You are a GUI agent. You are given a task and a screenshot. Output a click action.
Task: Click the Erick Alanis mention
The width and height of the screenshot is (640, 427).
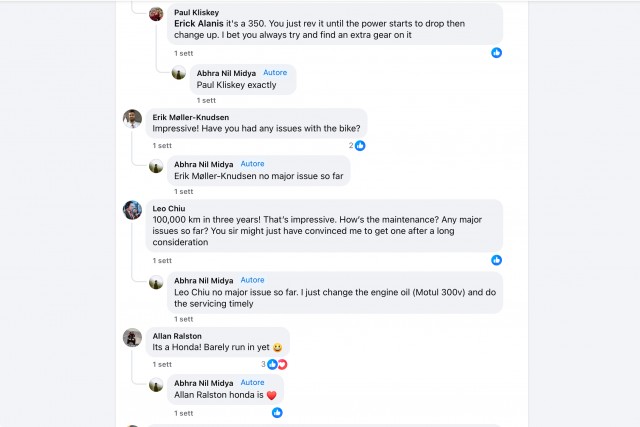[198, 23]
